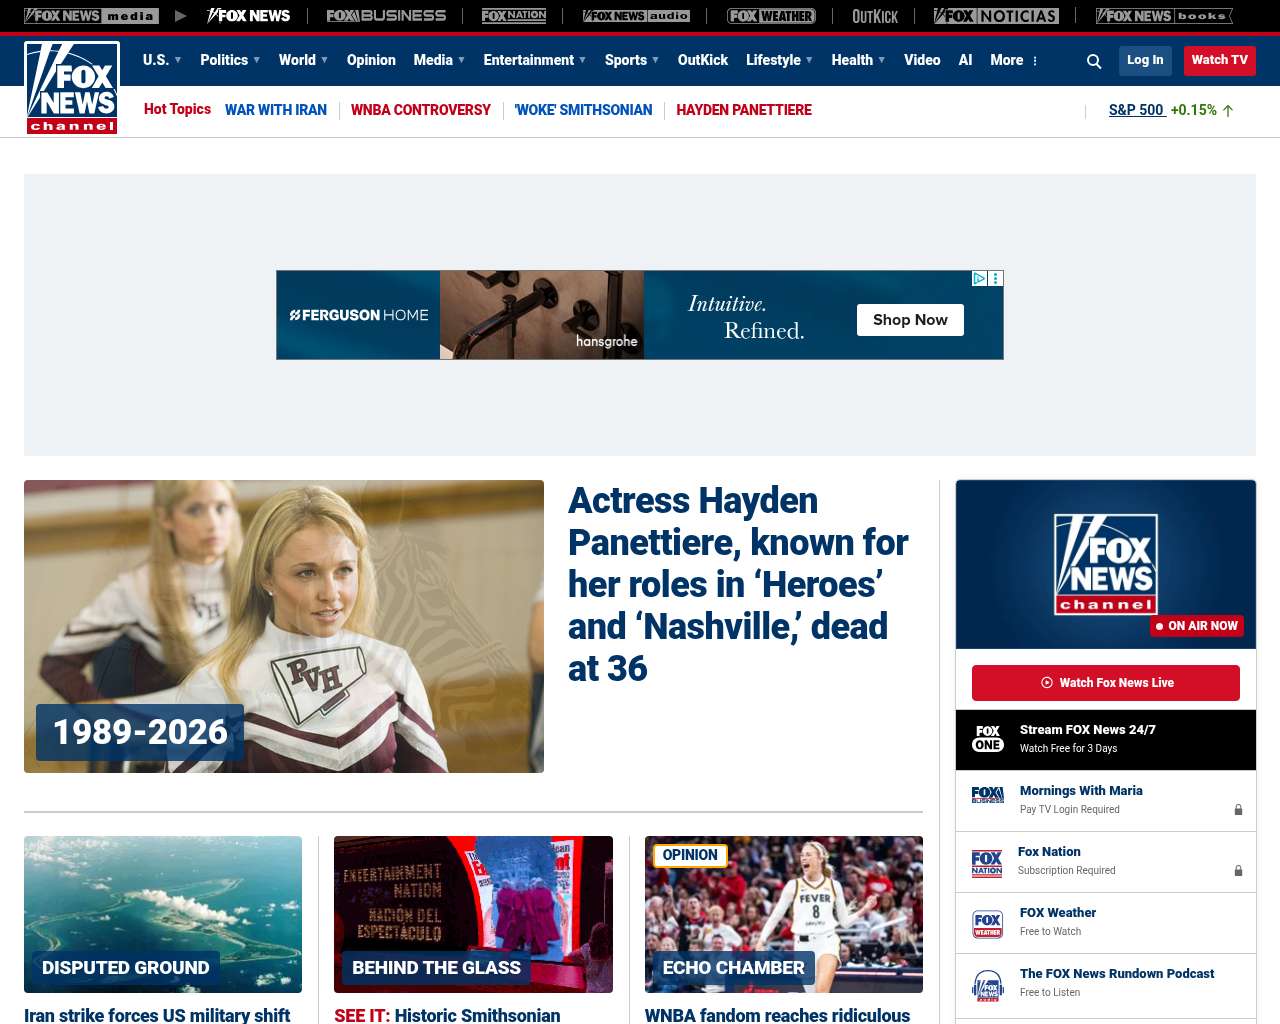Go to the OutKick logo in top bar
1280x1024 pixels.
tap(875, 16)
